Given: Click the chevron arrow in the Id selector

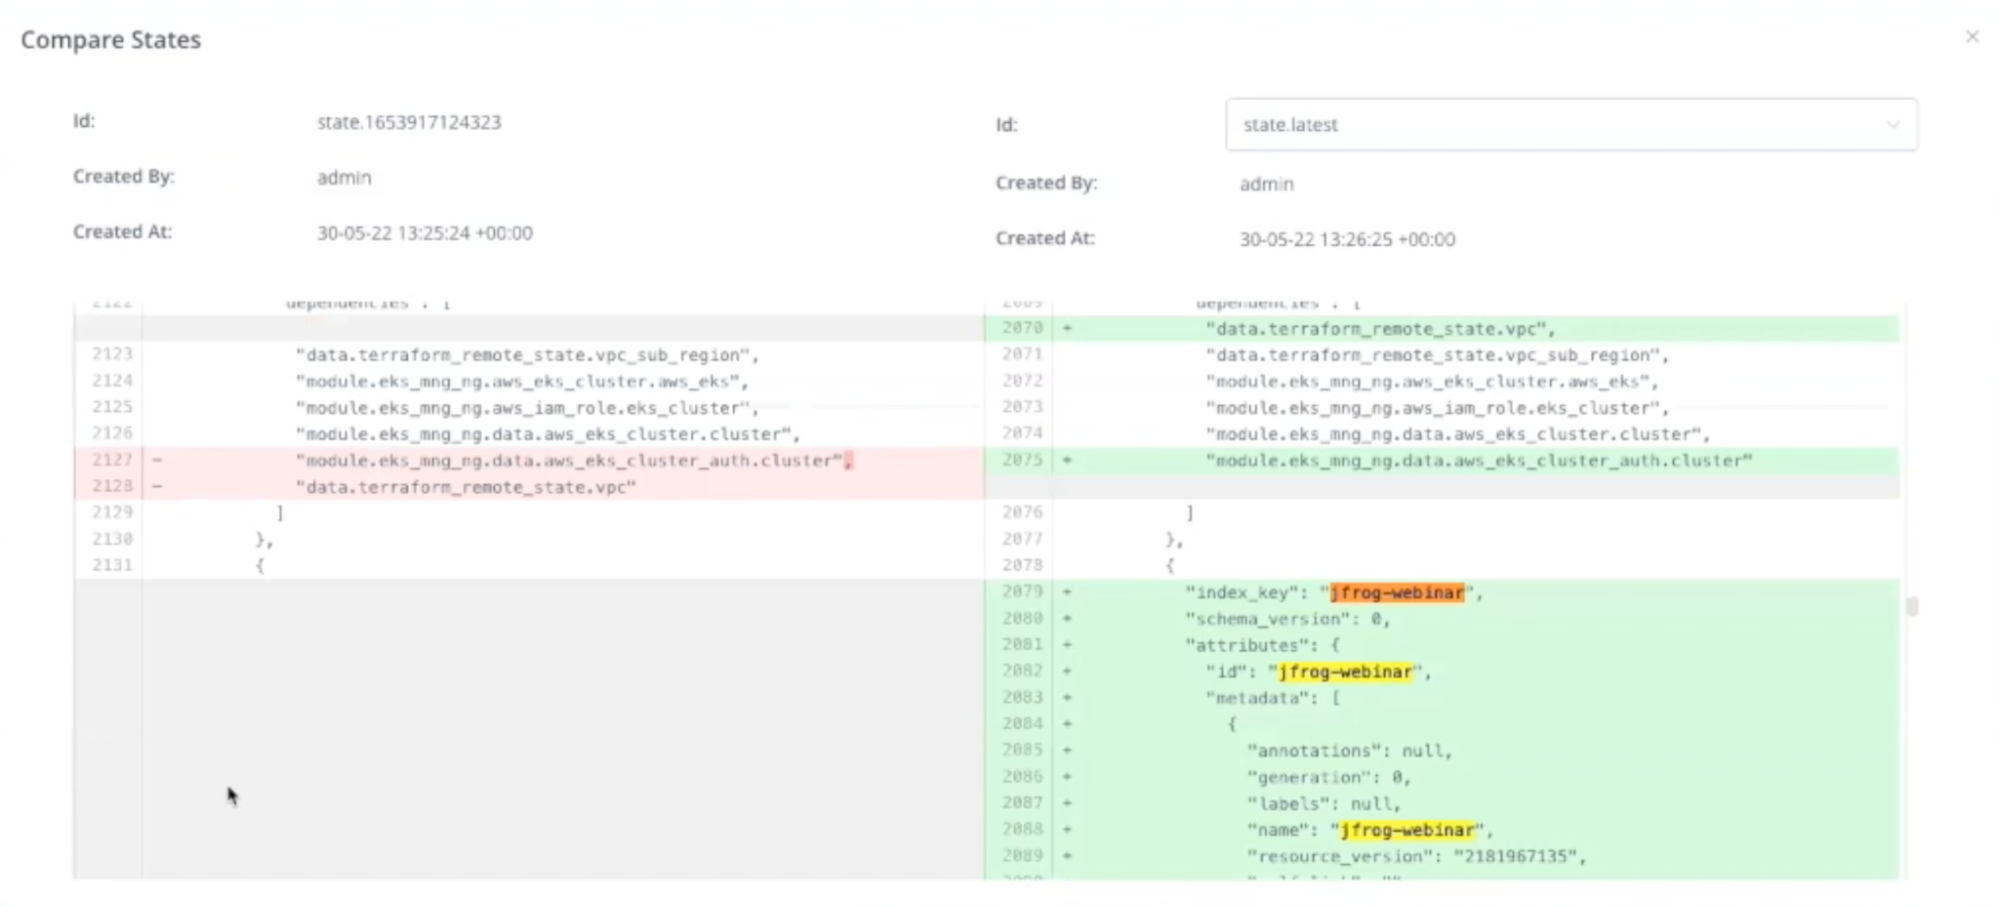Looking at the screenshot, I should pyautogui.click(x=1892, y=125).
